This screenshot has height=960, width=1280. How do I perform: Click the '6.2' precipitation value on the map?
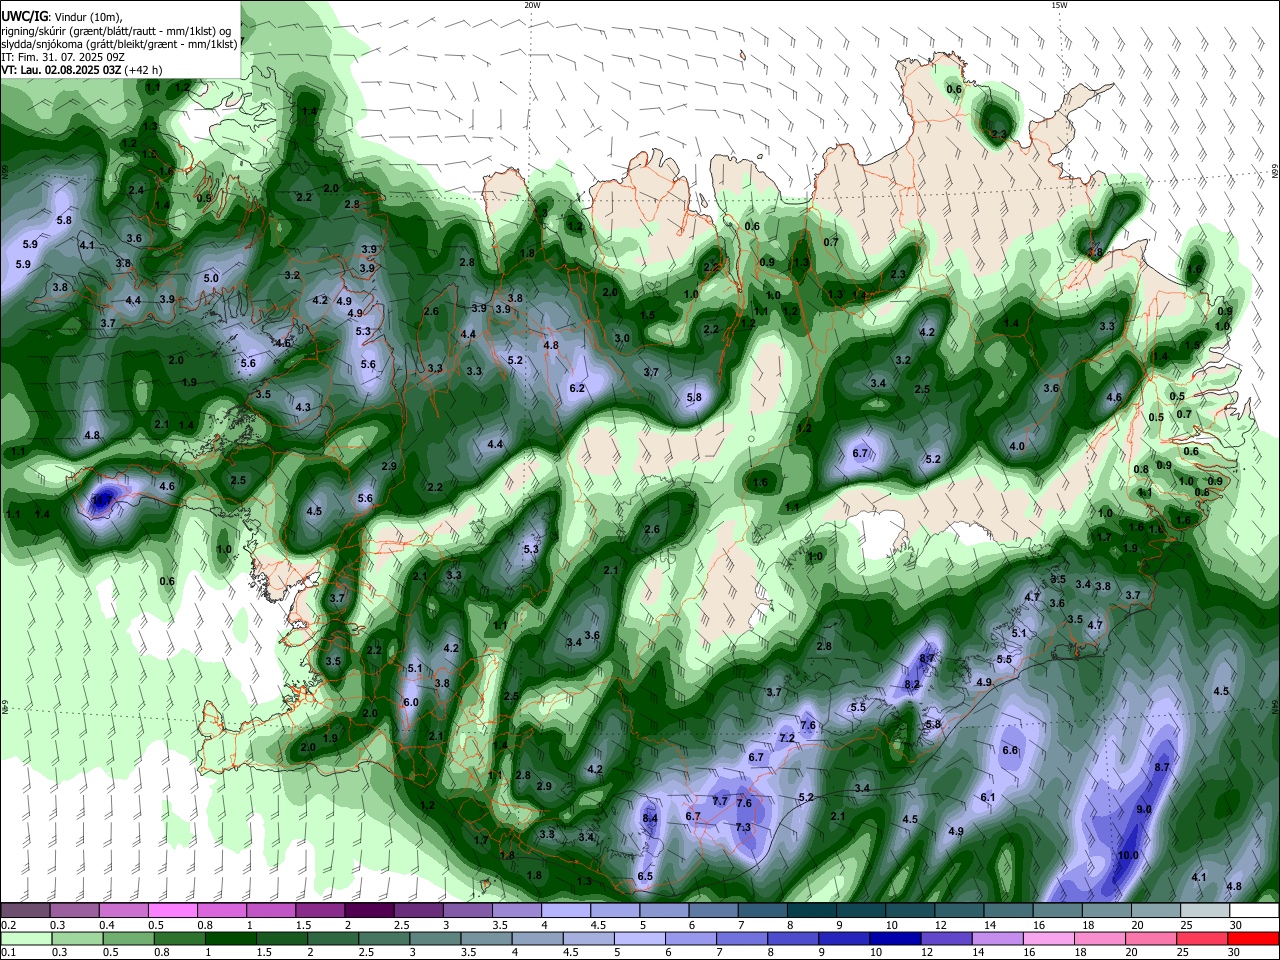coord(577,388)
